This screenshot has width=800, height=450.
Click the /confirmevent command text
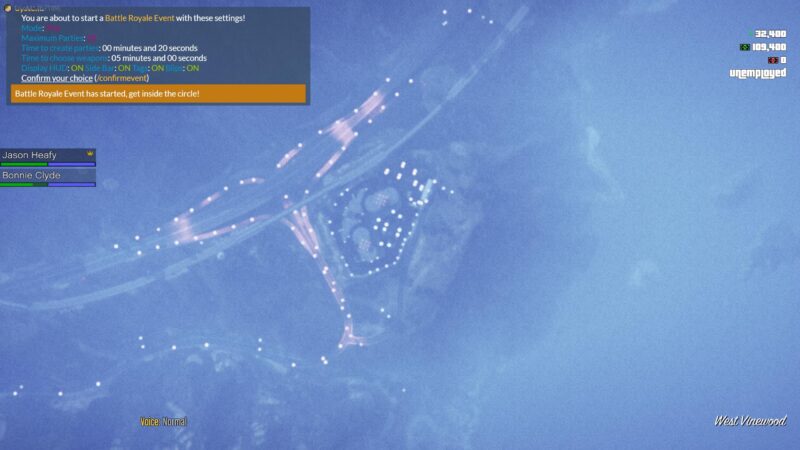pyautogui.click(x=121, y=78)
